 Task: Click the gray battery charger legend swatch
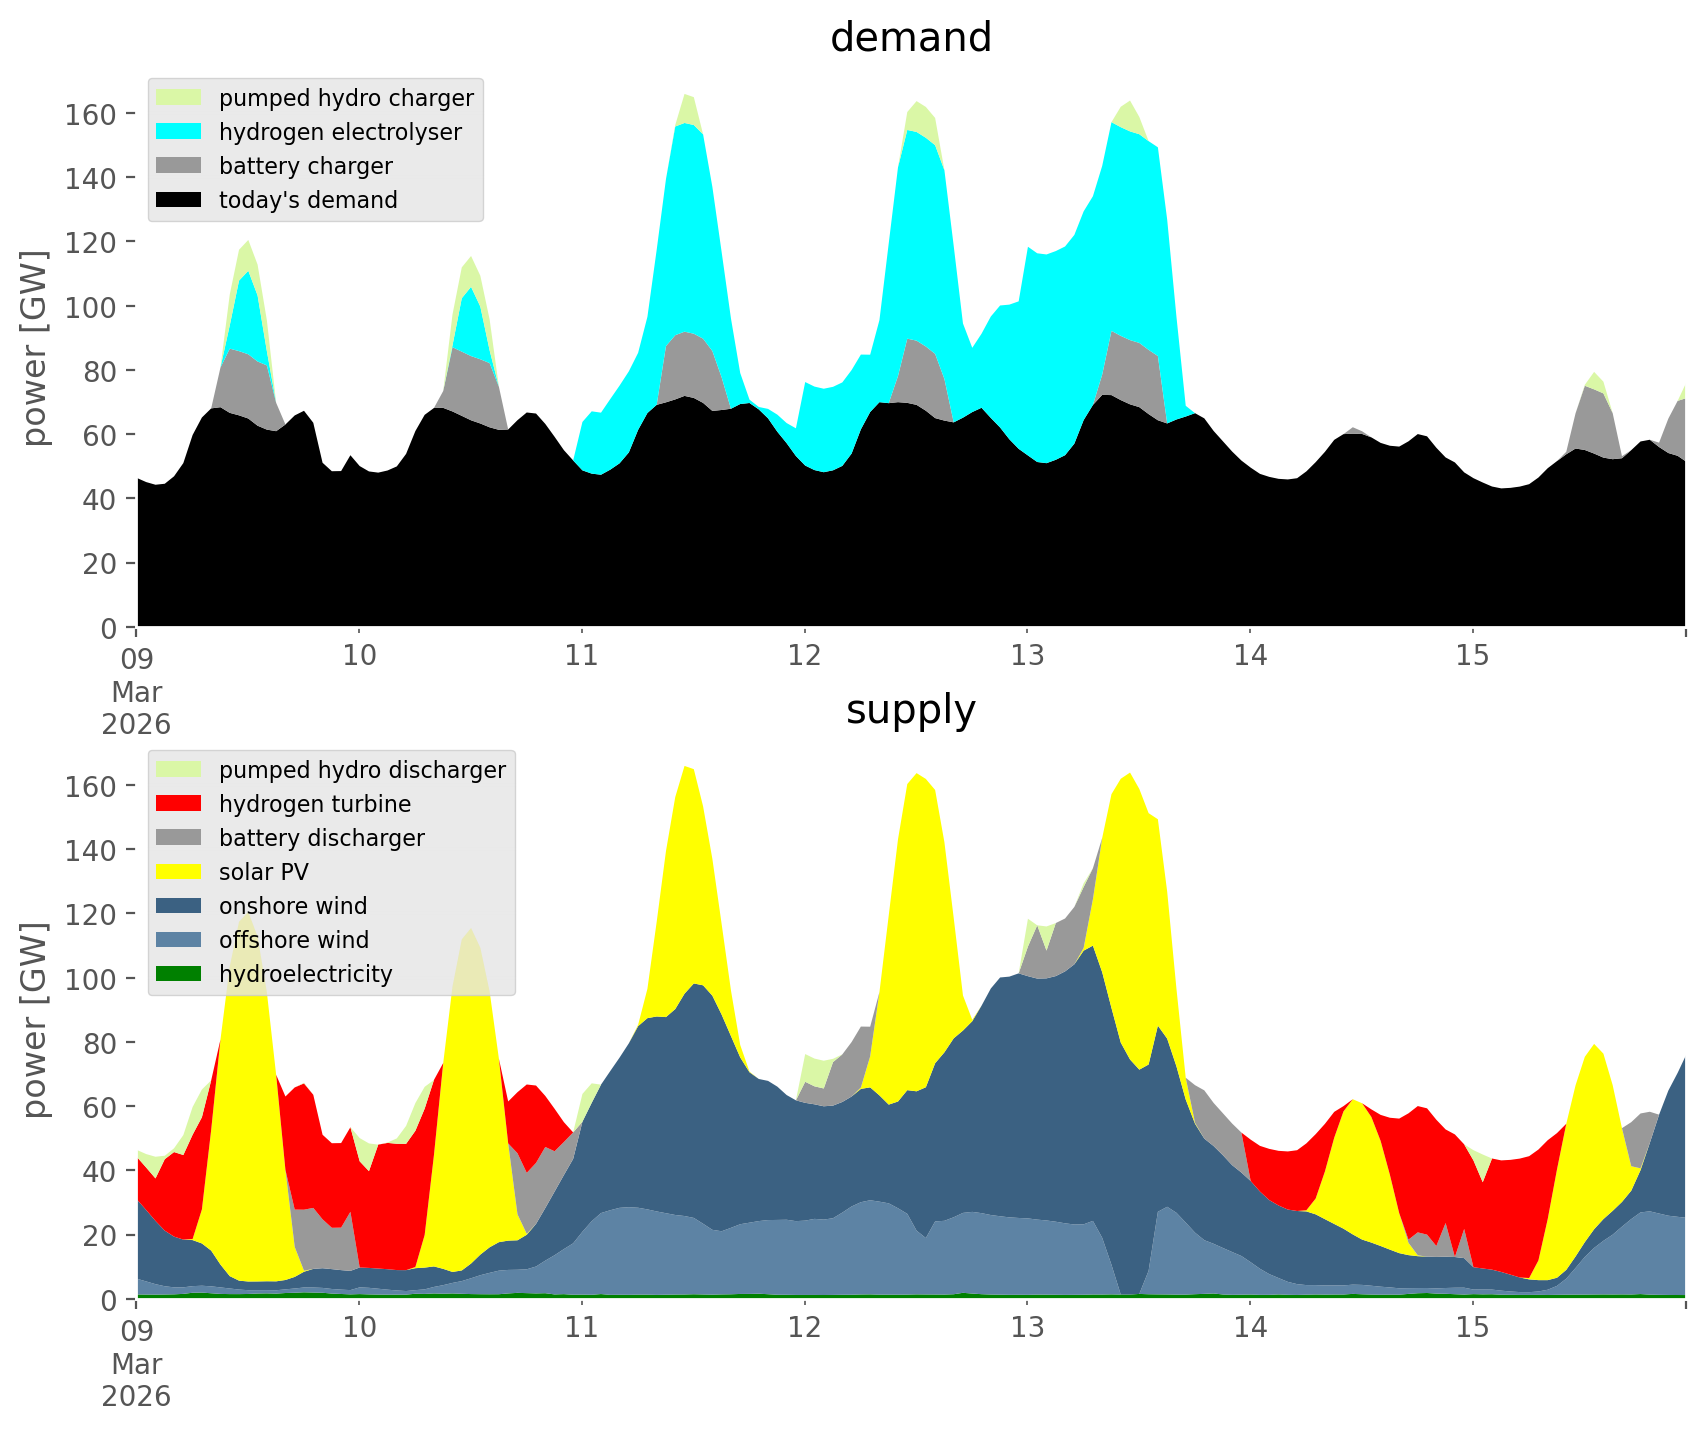(179, 166)
